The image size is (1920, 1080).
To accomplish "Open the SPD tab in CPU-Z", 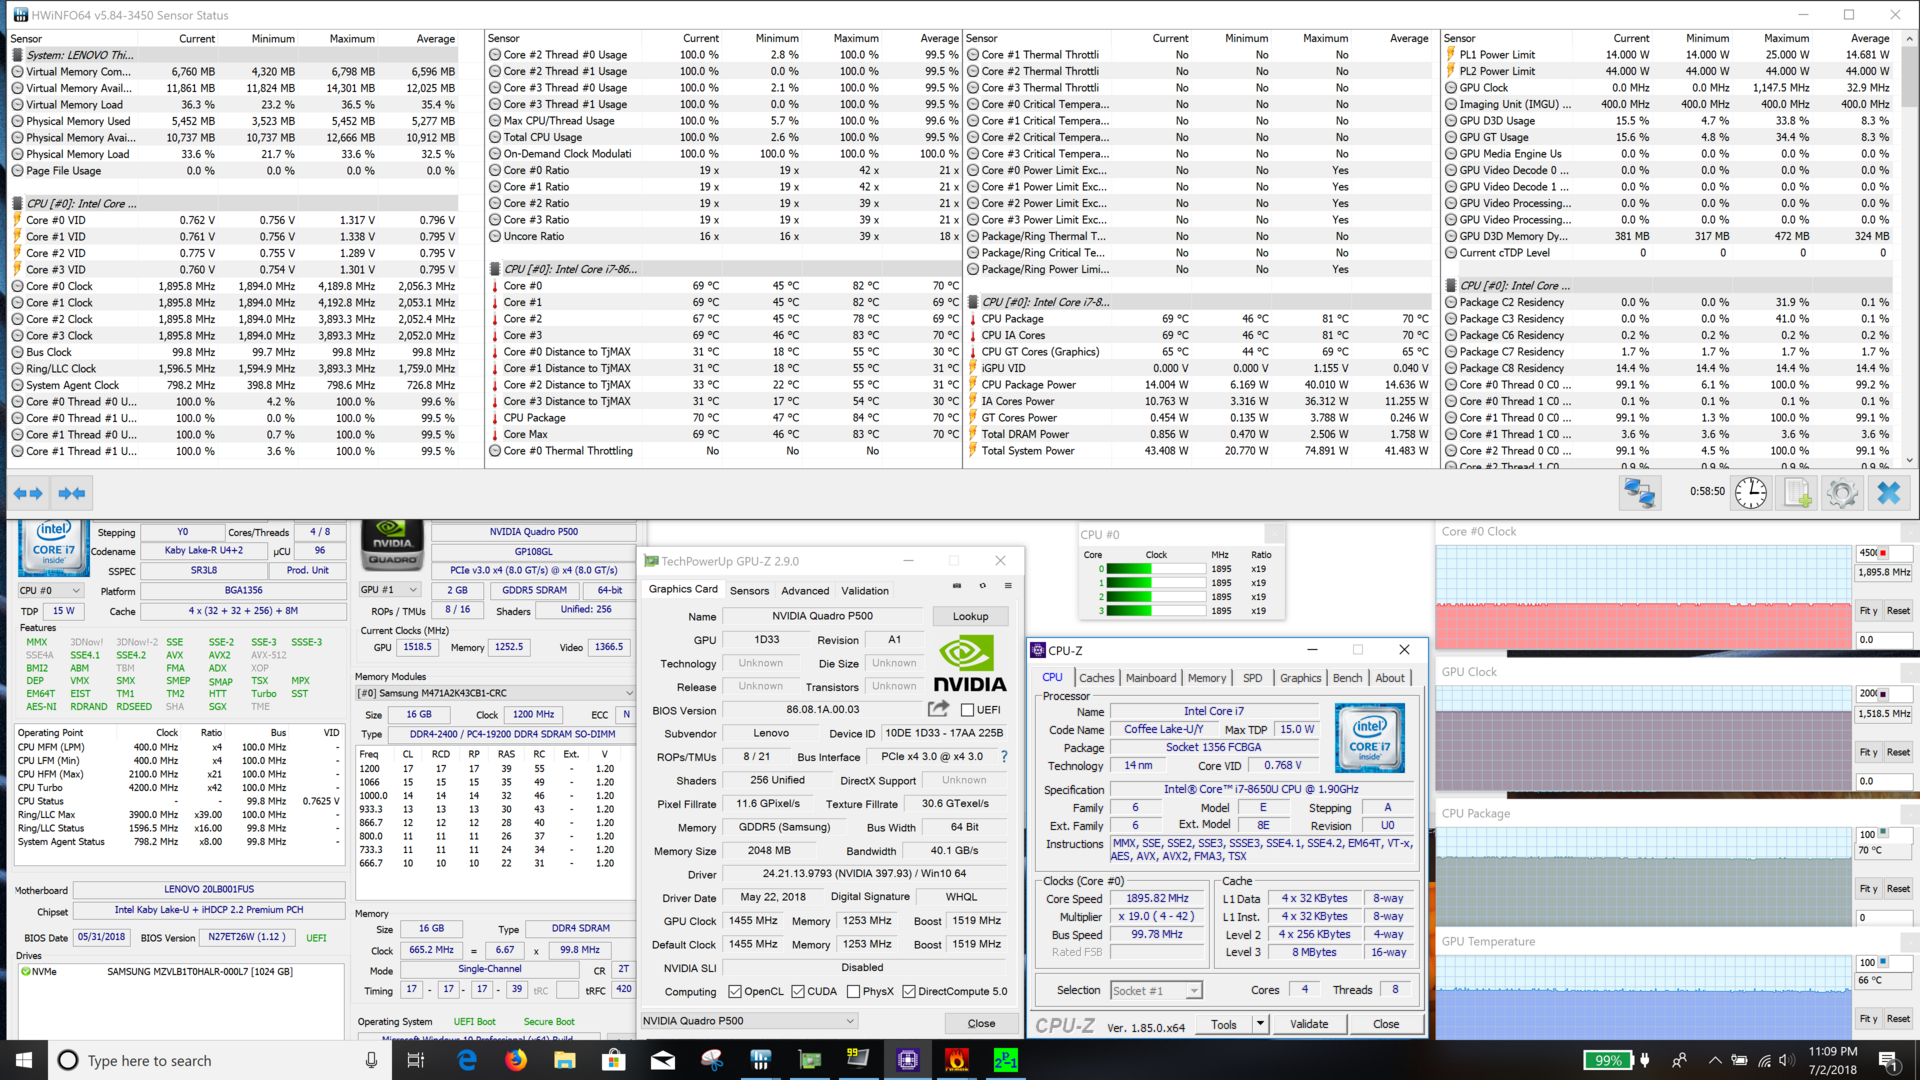I will tap(1252, 678).
